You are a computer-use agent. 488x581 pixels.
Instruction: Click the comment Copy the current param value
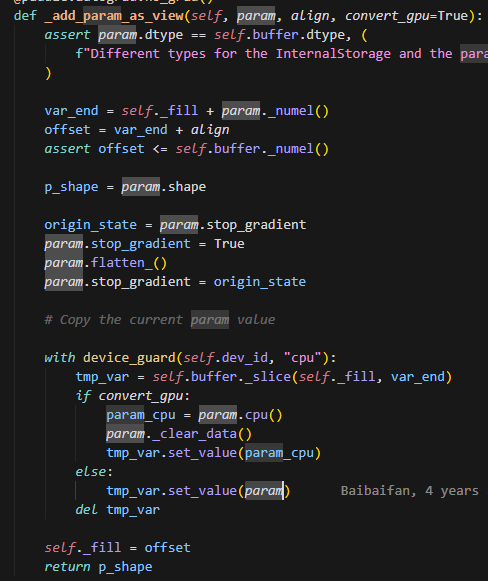pyautogui.click(x=160, y=320)
